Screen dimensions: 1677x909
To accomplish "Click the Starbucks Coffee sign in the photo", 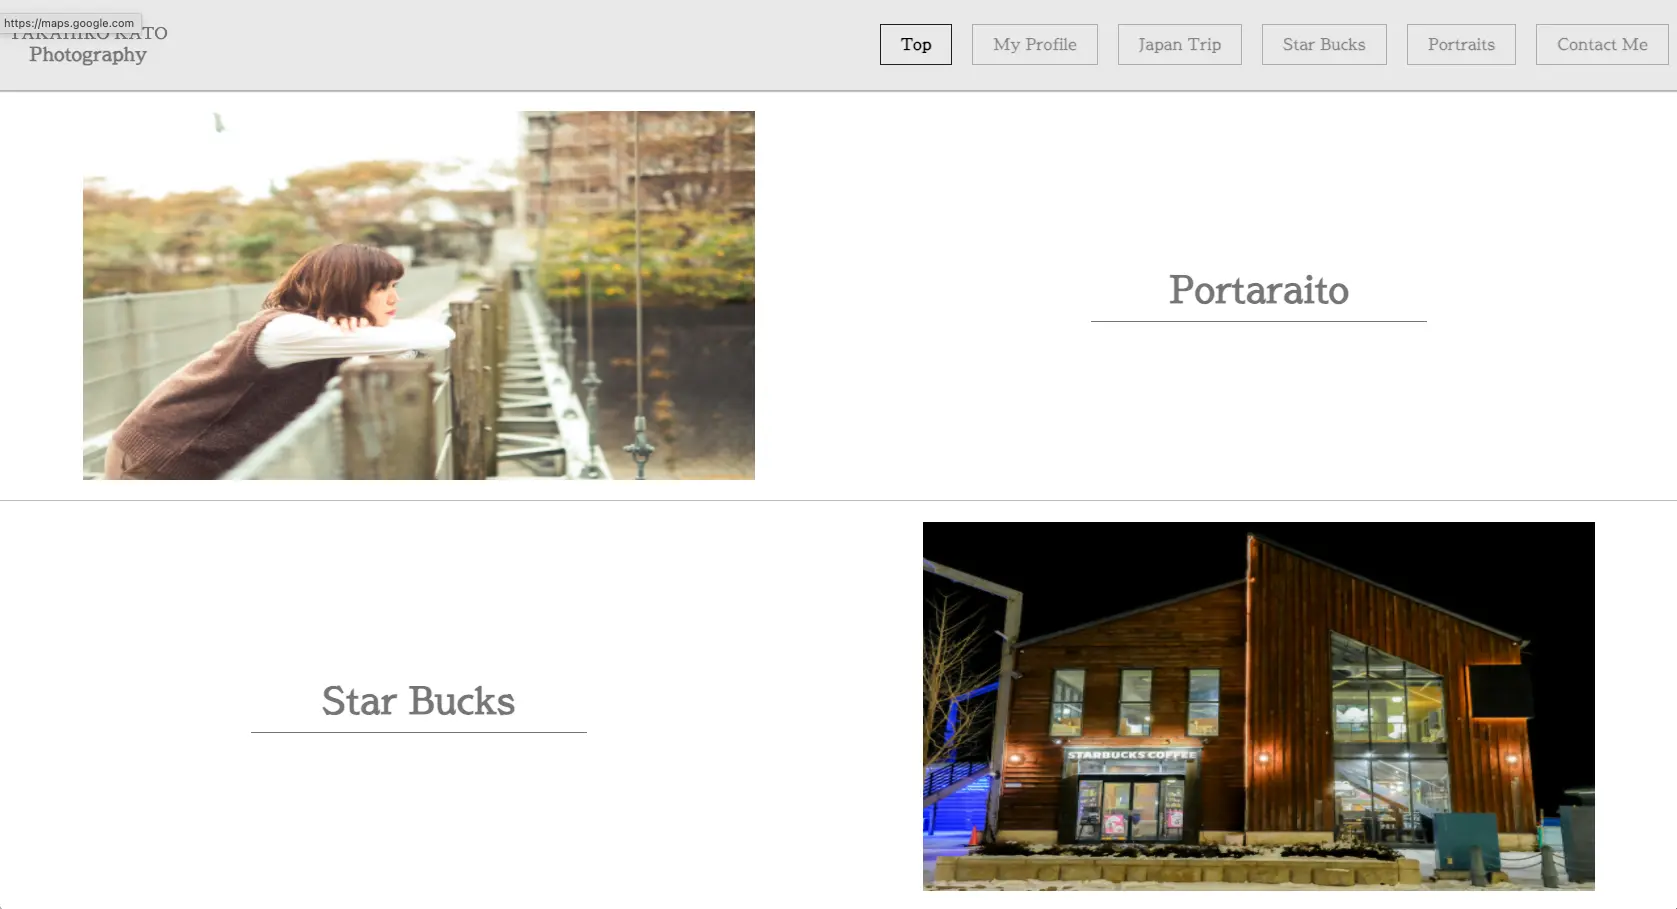I will (x=1131, y=755).
